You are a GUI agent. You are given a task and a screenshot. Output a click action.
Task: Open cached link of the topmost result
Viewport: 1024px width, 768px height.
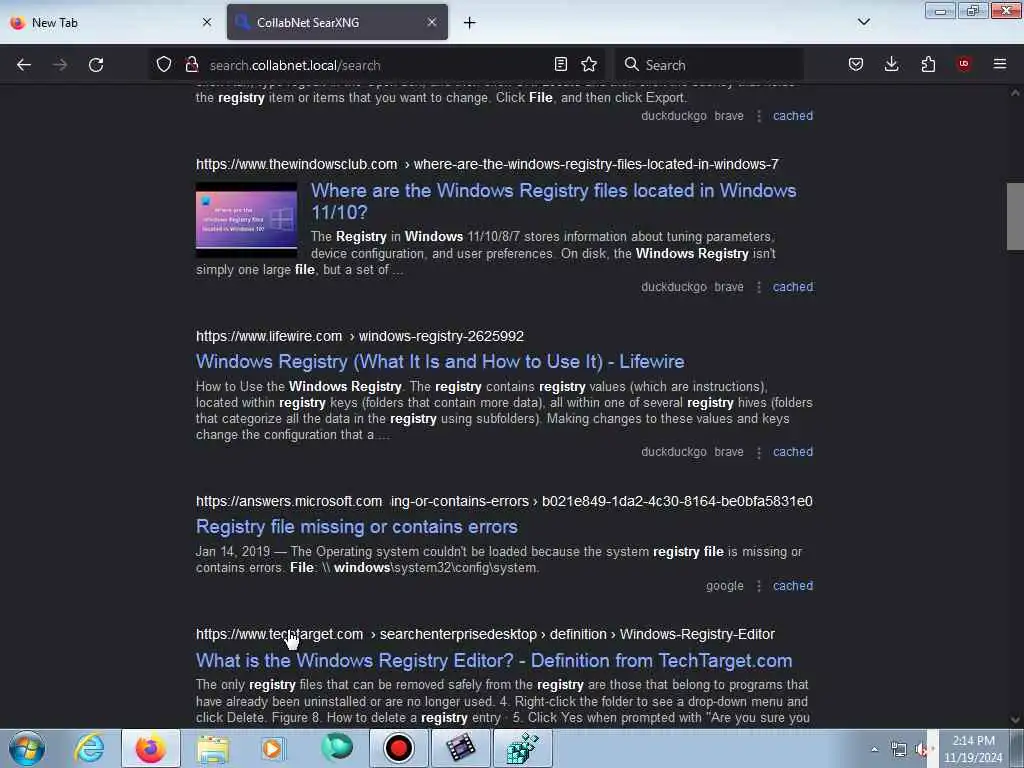(x=793, y=116)
